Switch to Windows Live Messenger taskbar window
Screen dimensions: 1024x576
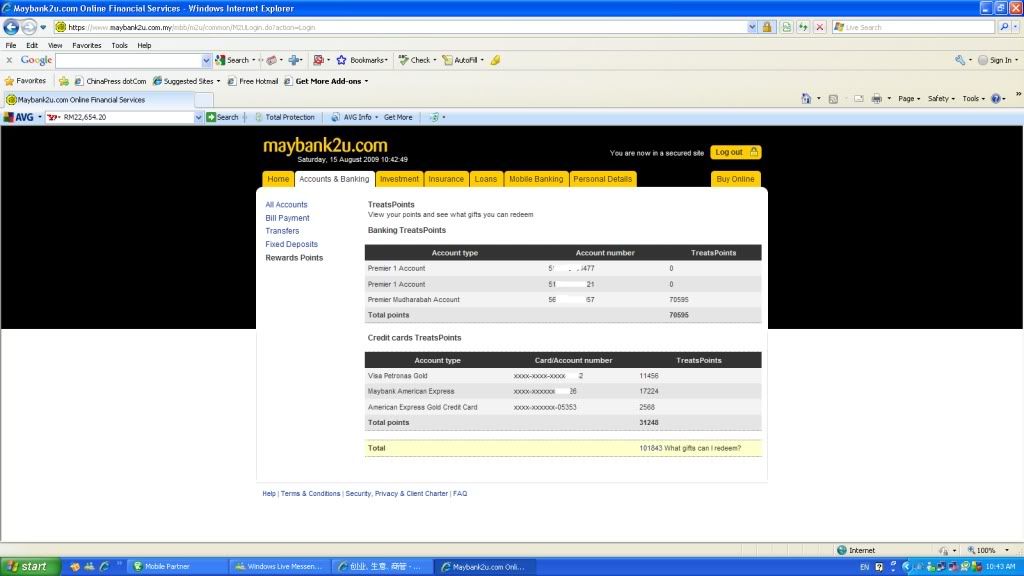coord(280,566)
